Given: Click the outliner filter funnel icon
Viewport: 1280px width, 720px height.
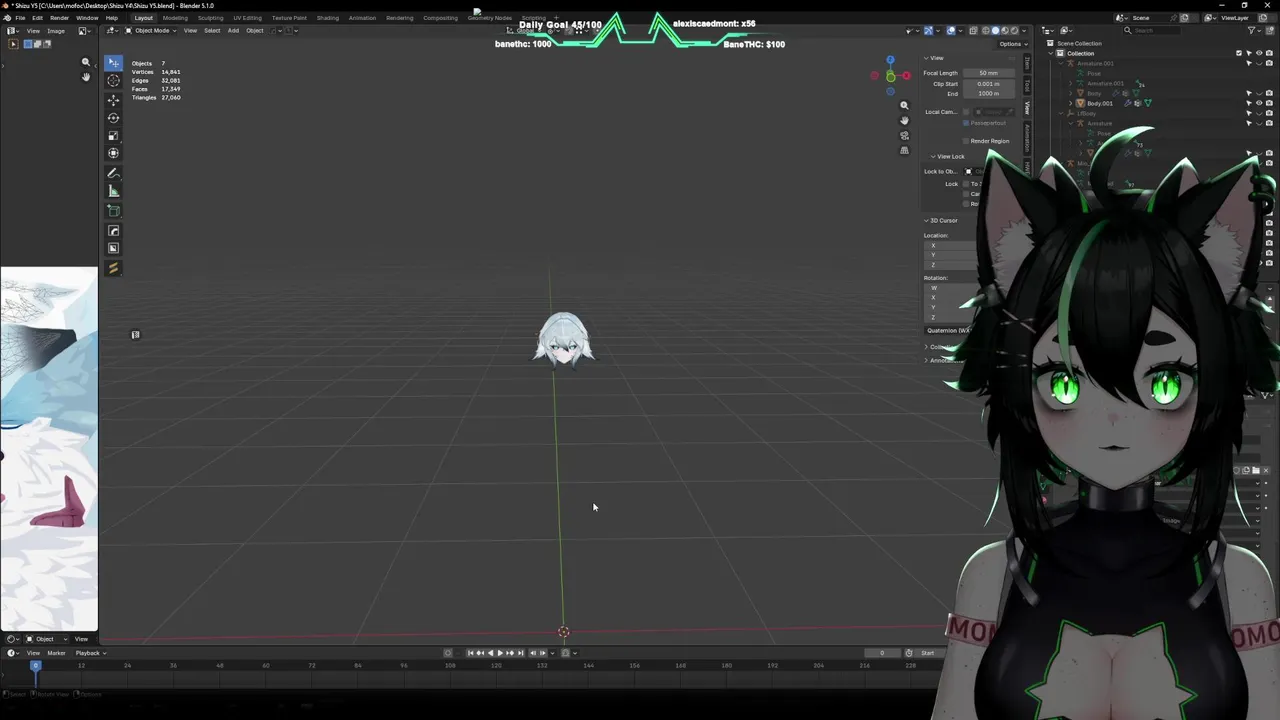Looking at the screenshot, I should coord(1251,30).
